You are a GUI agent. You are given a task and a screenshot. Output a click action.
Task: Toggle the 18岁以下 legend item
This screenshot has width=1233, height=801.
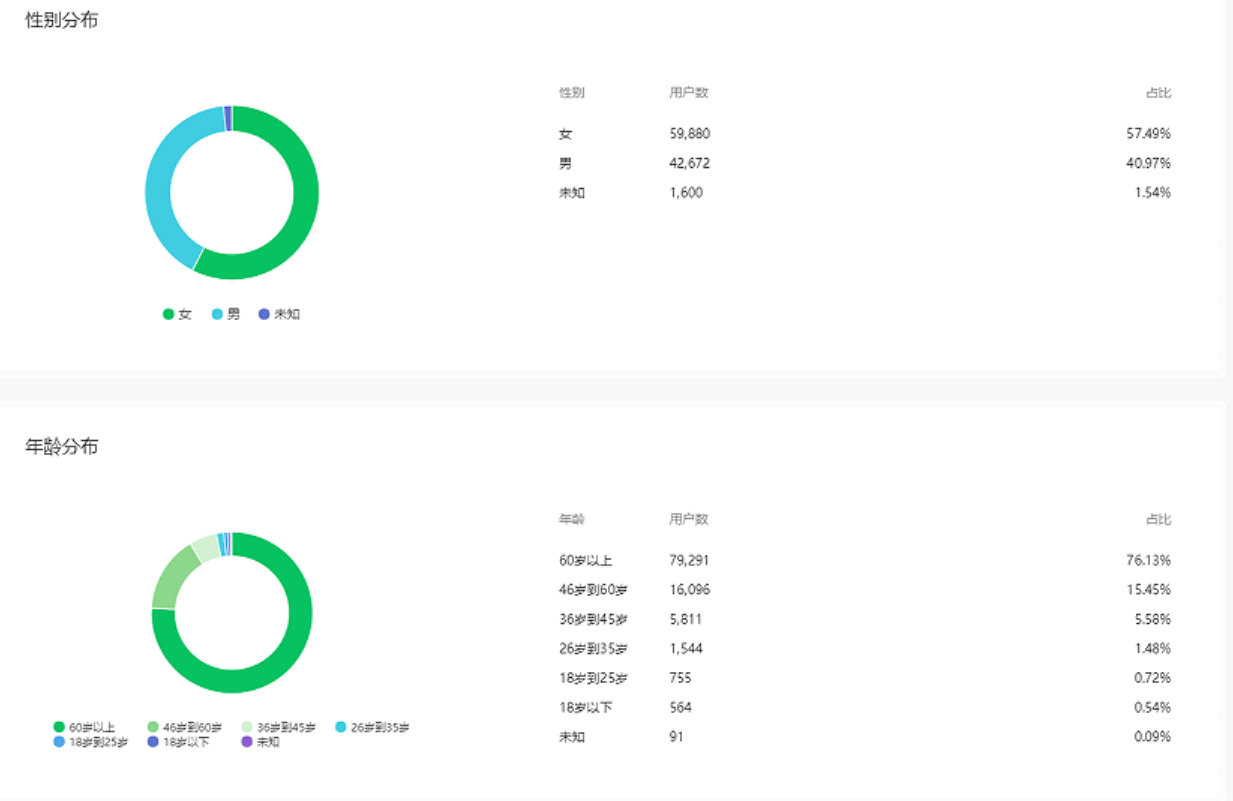[x=178, y=742]
